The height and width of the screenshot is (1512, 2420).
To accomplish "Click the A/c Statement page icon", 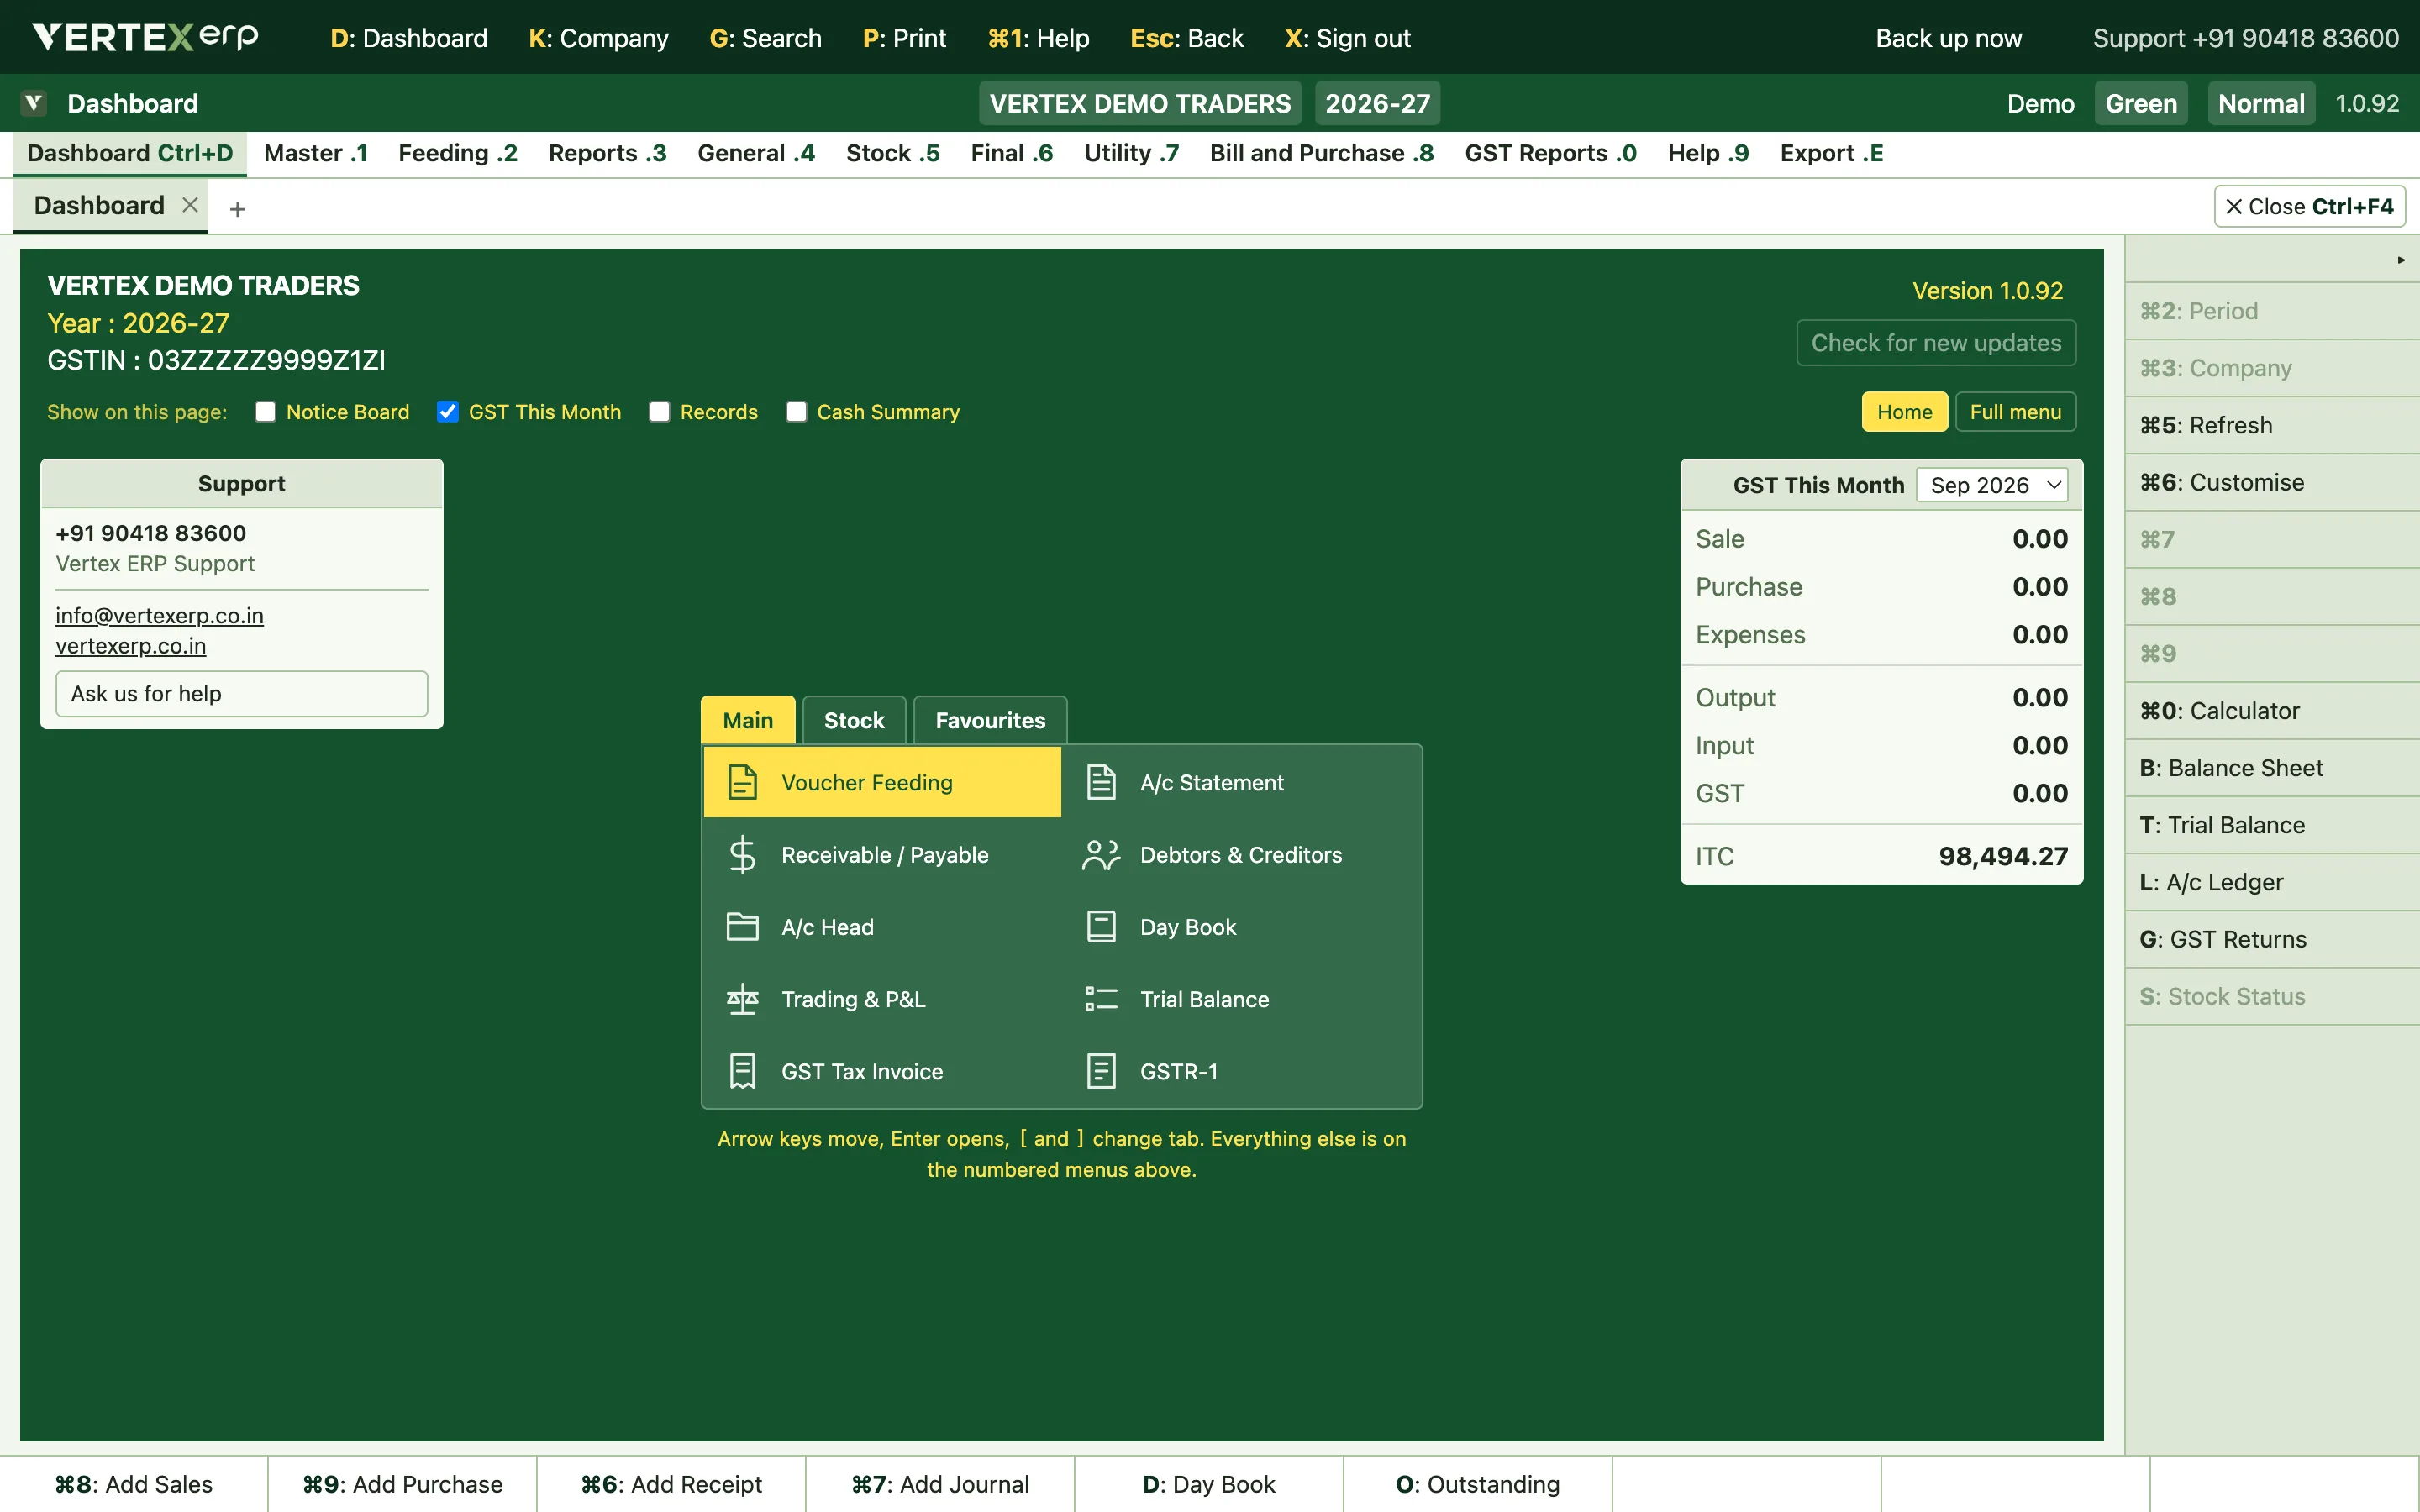I will pyautogui.click(x=1101, y=782).
